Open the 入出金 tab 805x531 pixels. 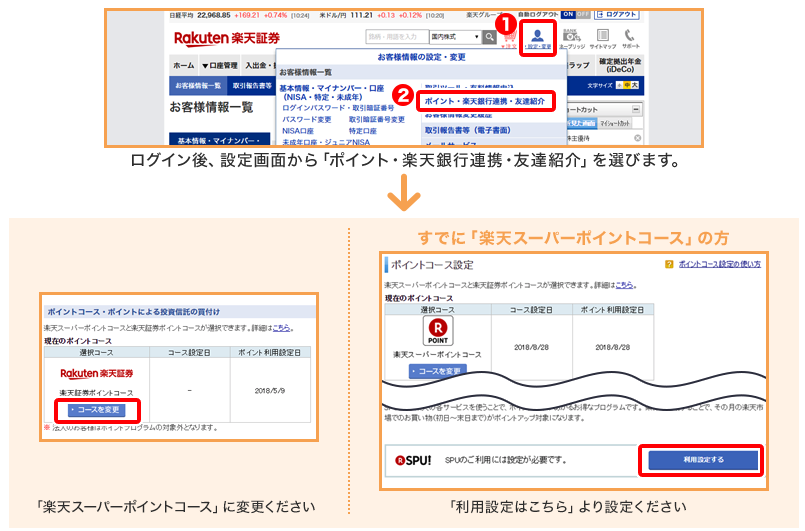click(x=258, y=66)
